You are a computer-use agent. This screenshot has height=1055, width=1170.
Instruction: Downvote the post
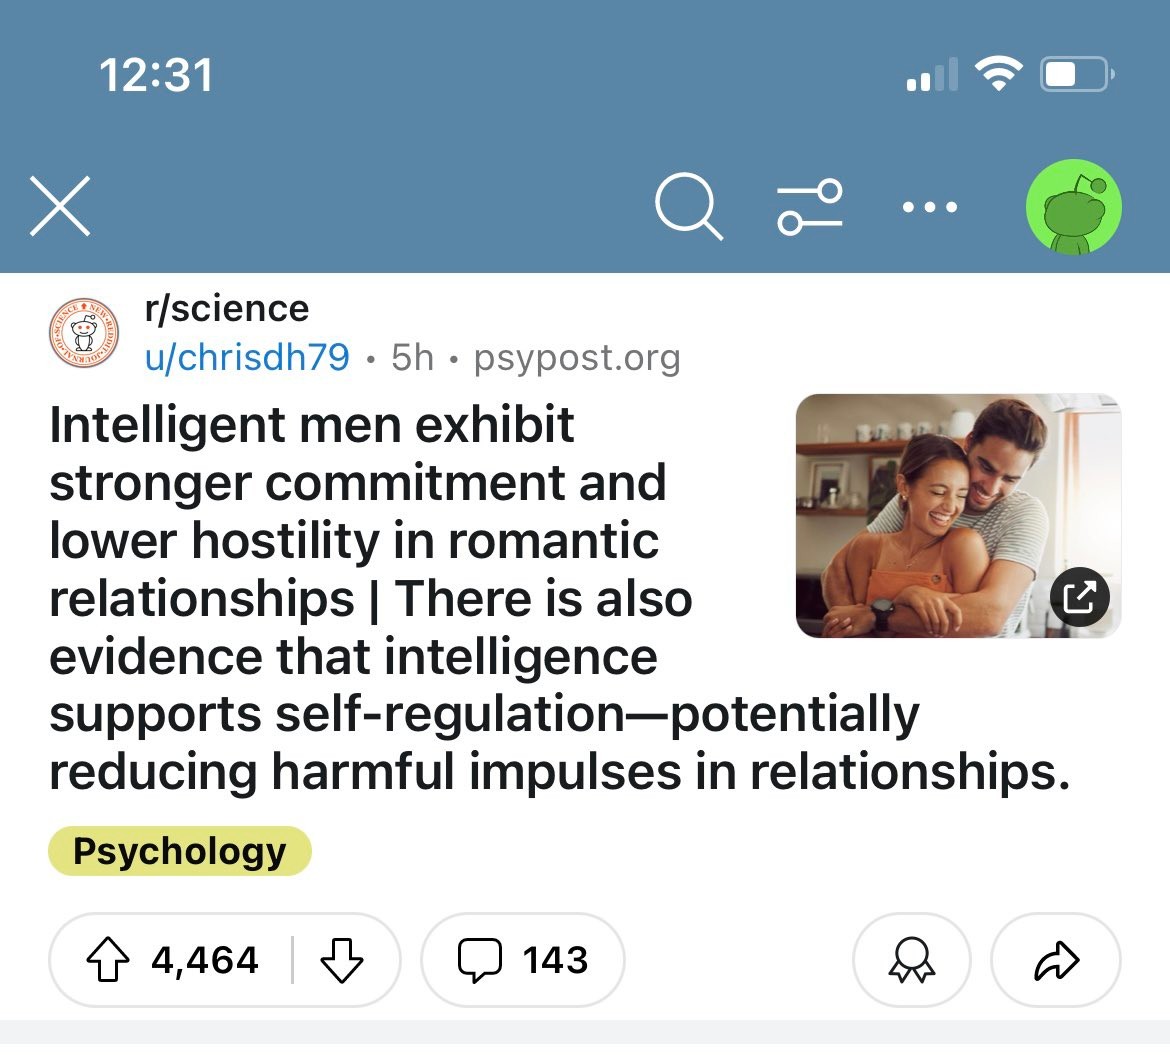342,960
